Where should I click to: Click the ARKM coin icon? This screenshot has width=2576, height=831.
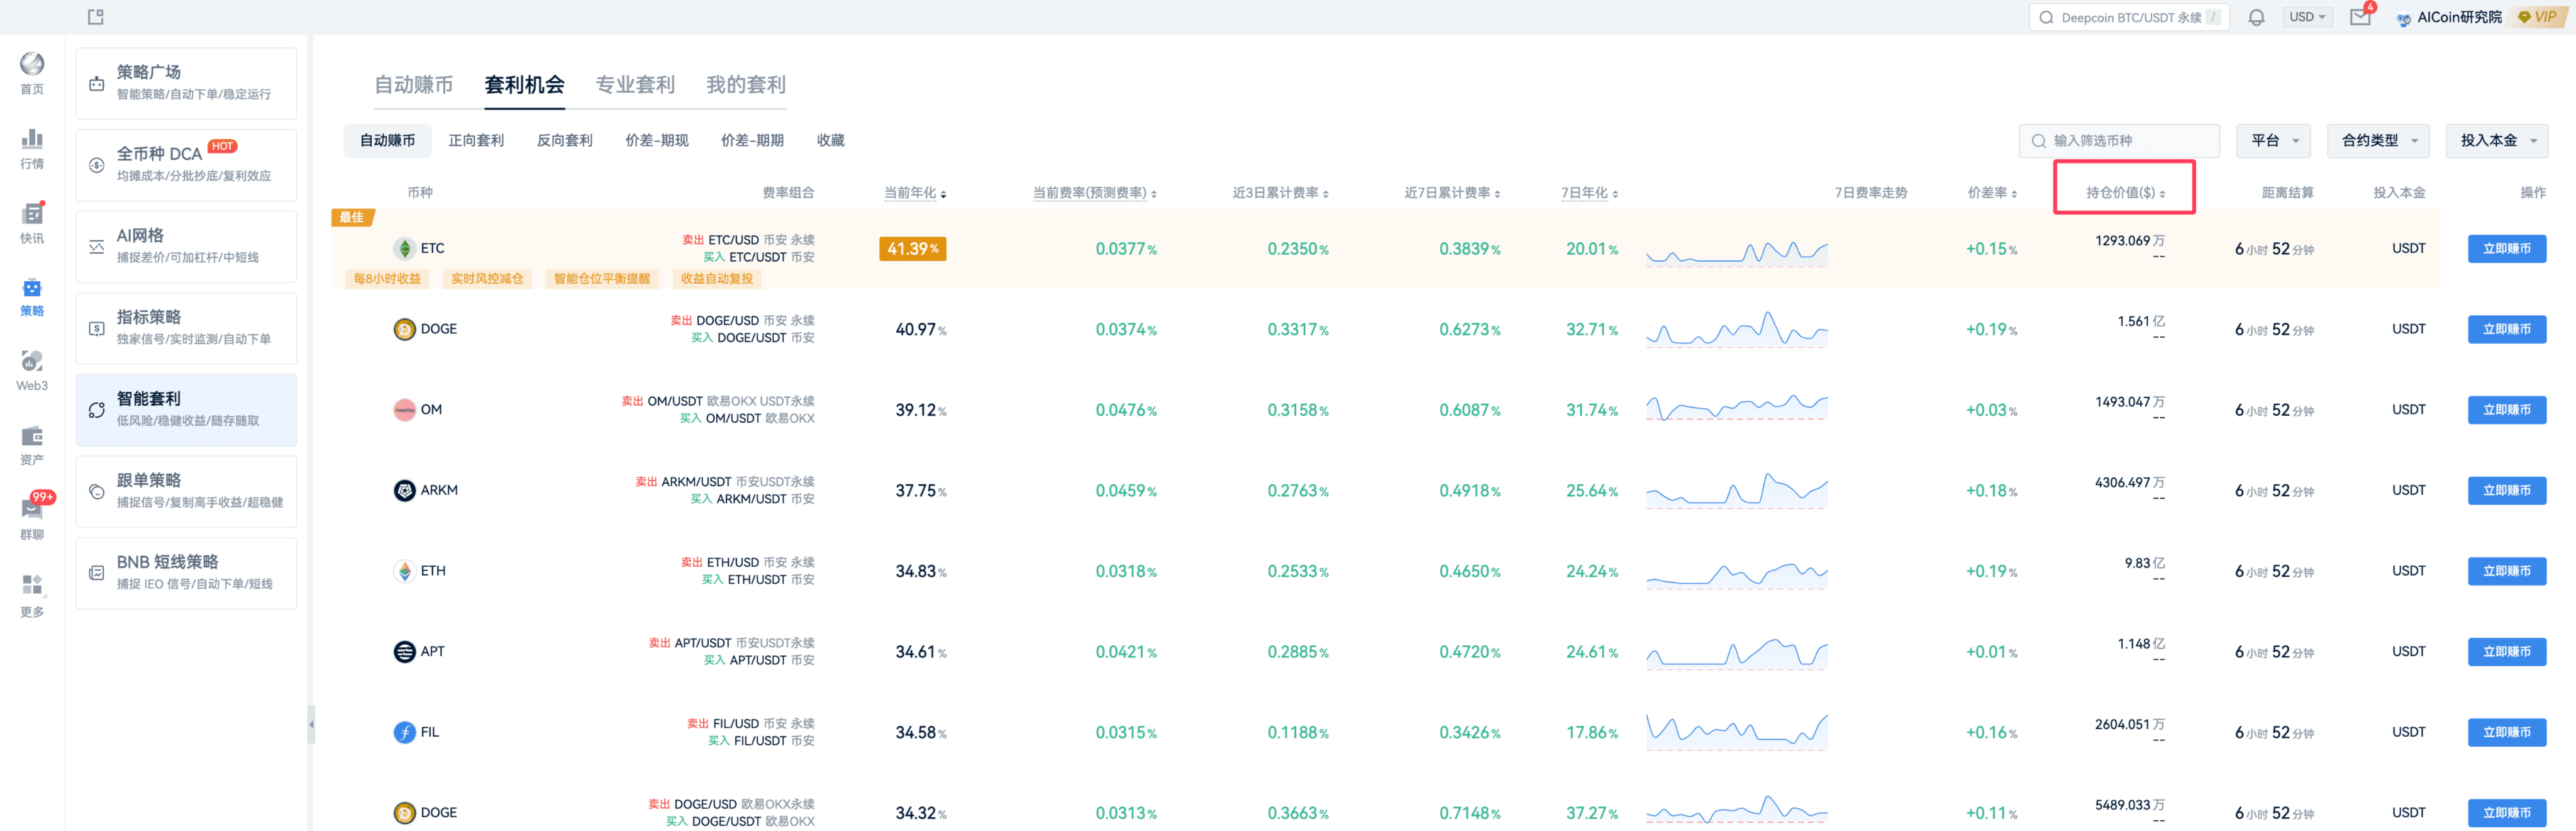404,490
